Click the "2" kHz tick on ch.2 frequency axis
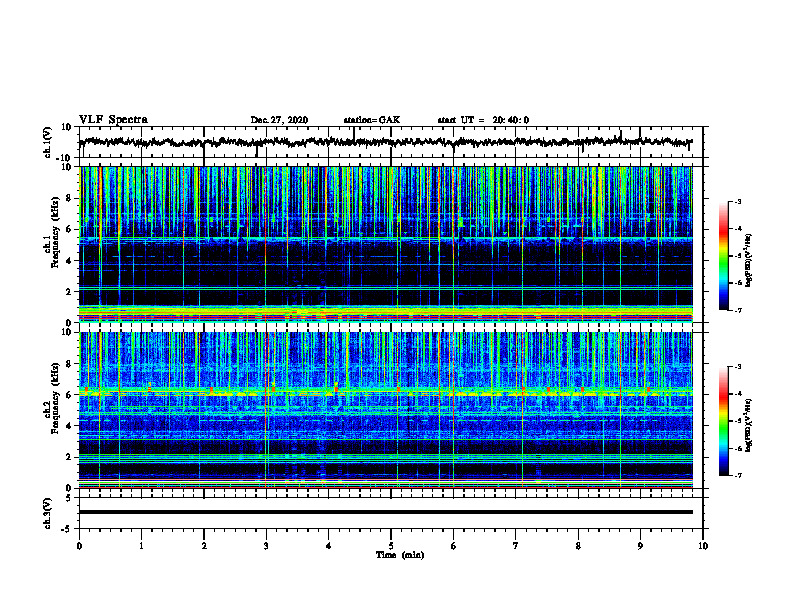The height and width of the screenshot is (612, 792). [x=70, y=457]
